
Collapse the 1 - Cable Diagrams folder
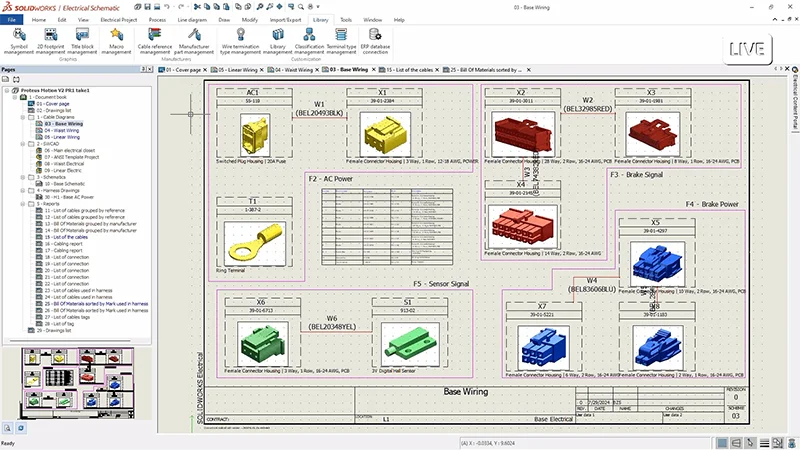tap(23, 117)
